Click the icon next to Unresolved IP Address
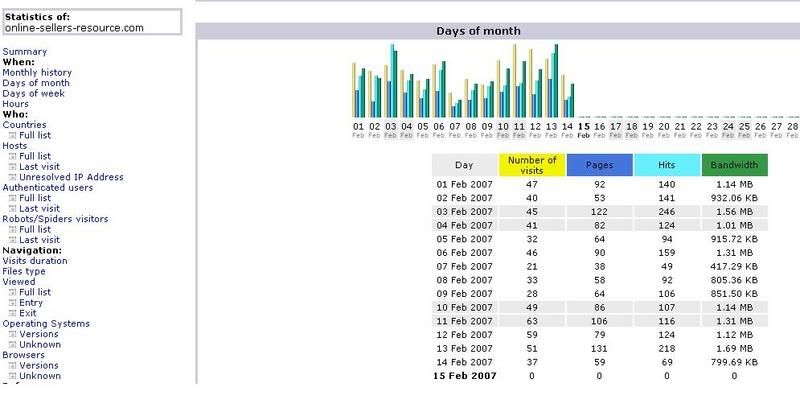Image resolution: width=800 pixels, height=412 pixels. tap(12, 177)
